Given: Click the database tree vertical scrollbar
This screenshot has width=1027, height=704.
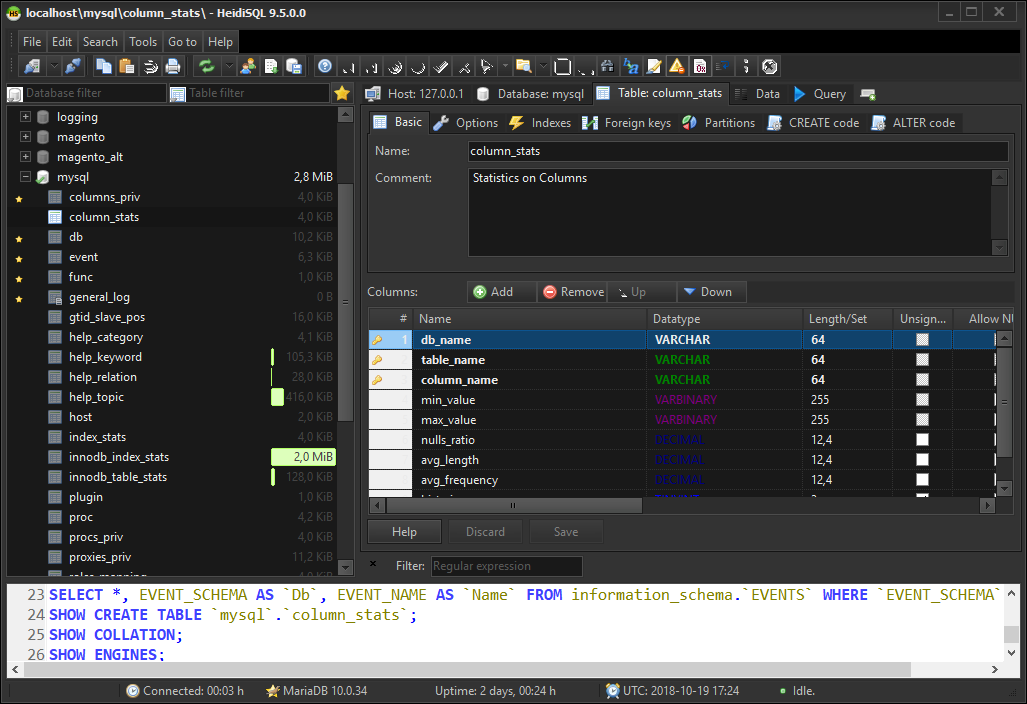Looking at the screenshot, I should click(345, 301).
